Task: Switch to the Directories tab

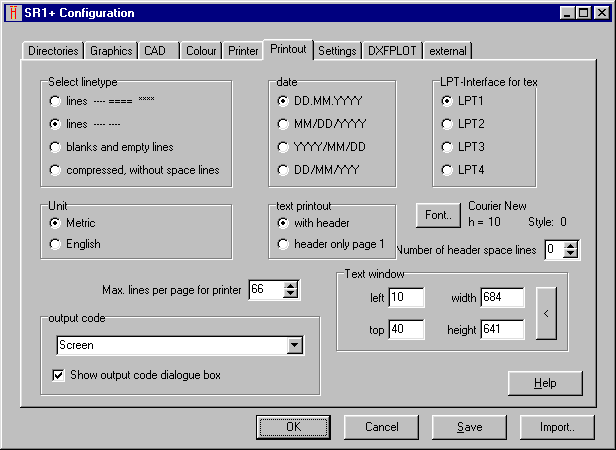Action: (x=53, y=51)
